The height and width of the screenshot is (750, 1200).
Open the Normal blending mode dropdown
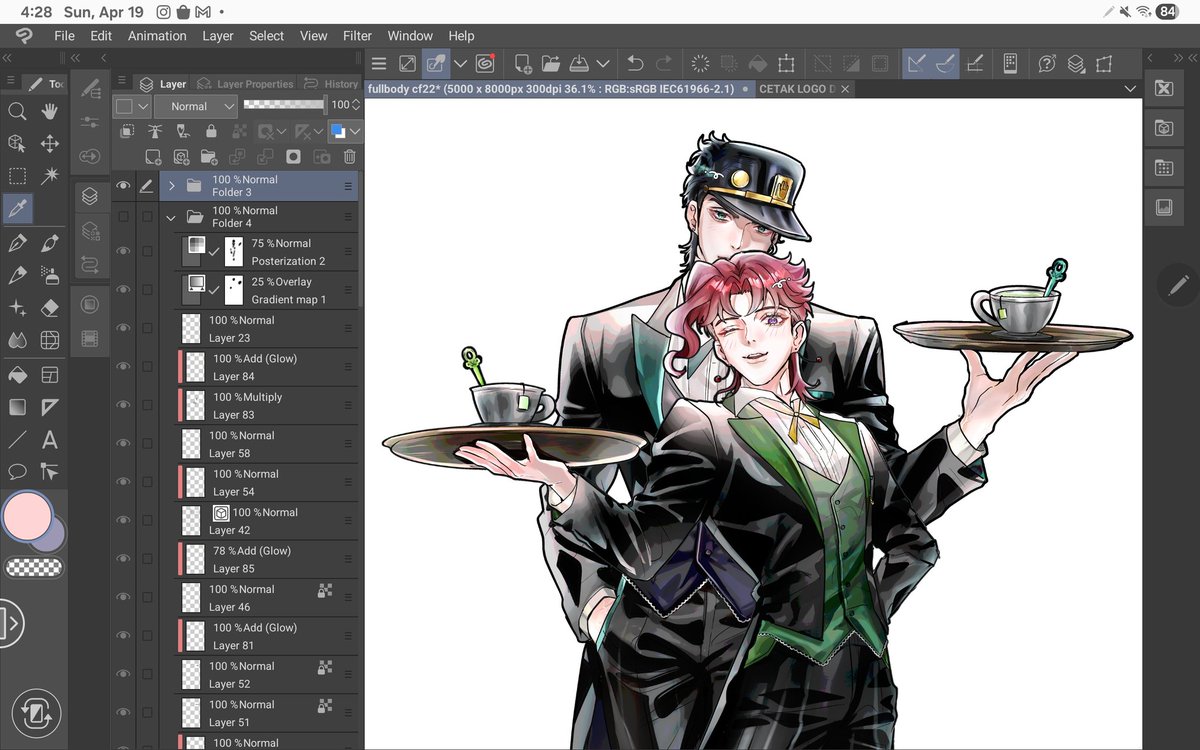pos(196,106)
